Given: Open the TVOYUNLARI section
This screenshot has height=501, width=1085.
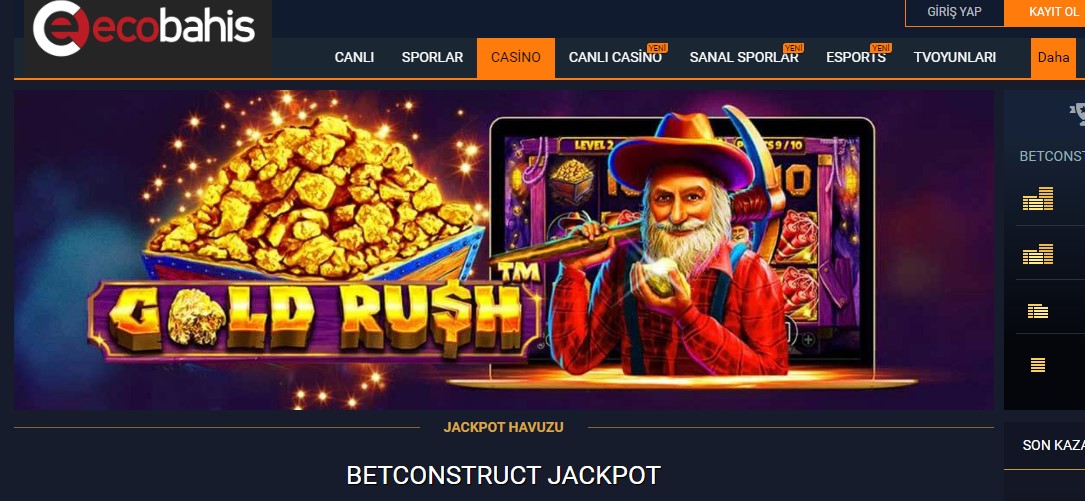Looking at the screenshot, I should pyautogui.click(x=954, y=57).
